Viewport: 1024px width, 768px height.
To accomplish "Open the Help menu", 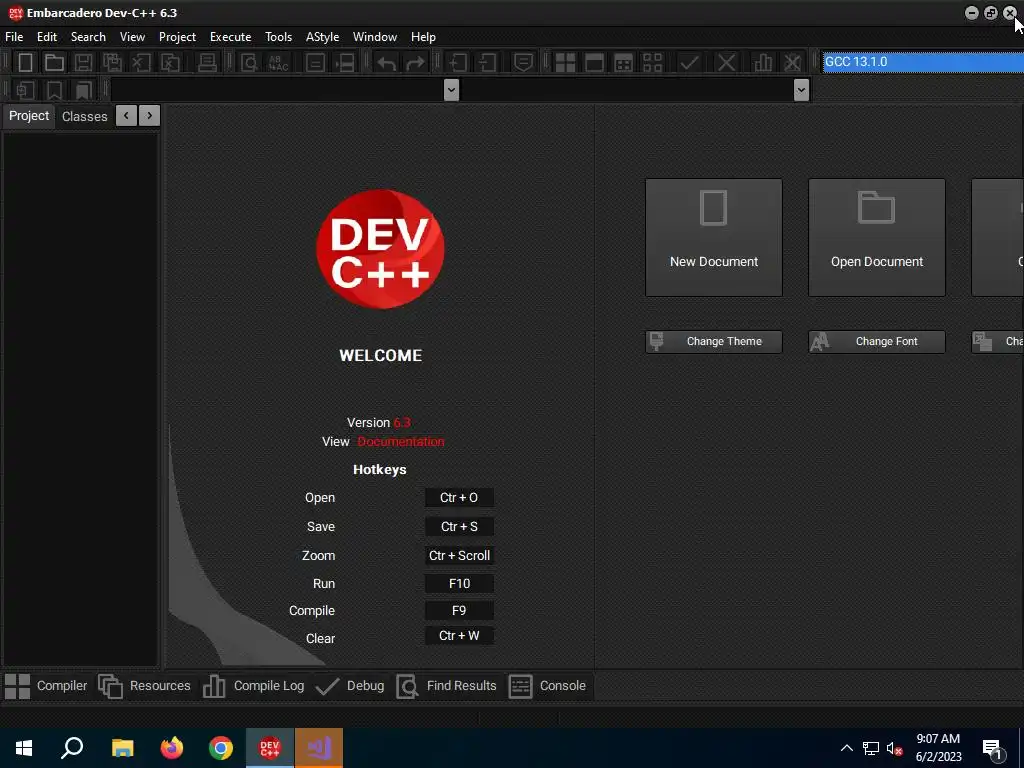I will coord(423,37).
